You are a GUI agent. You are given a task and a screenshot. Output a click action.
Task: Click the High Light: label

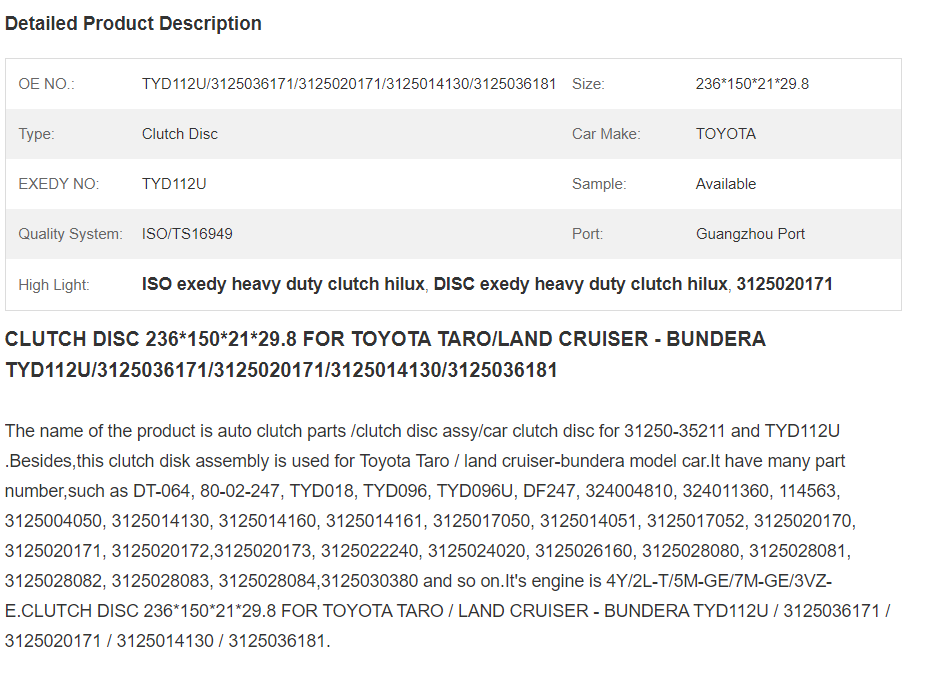(x=54, y=285)
